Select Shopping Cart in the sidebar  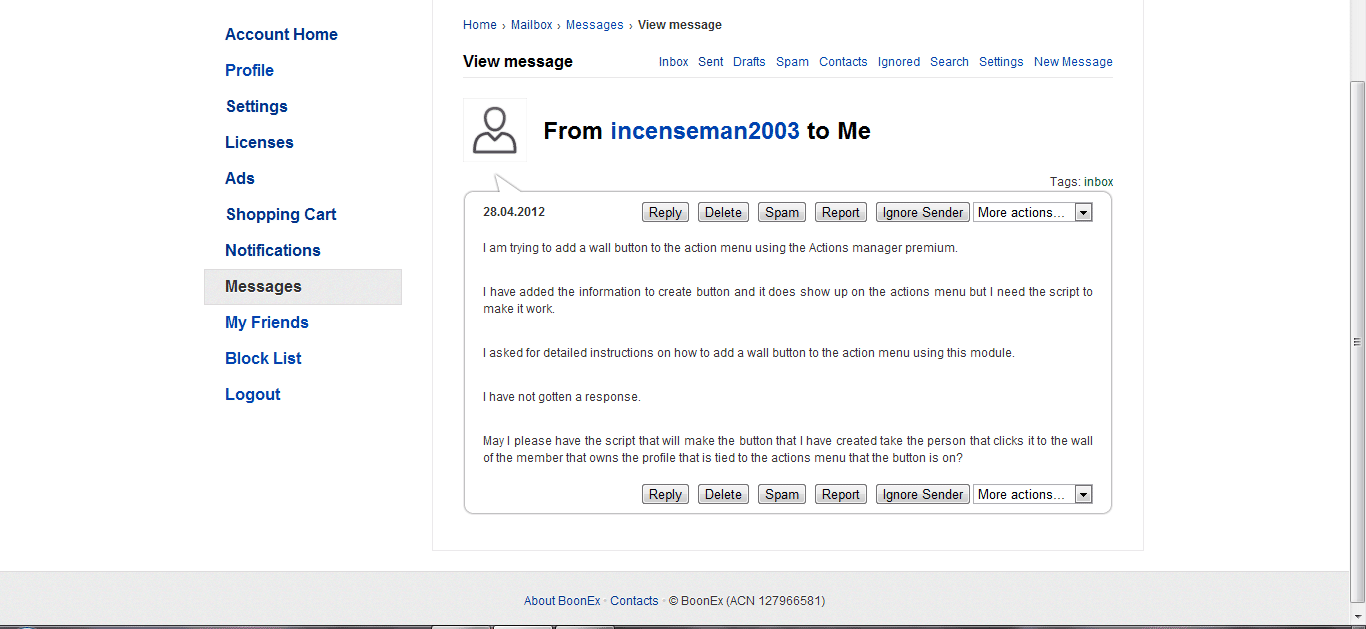[x=281, y=214]
